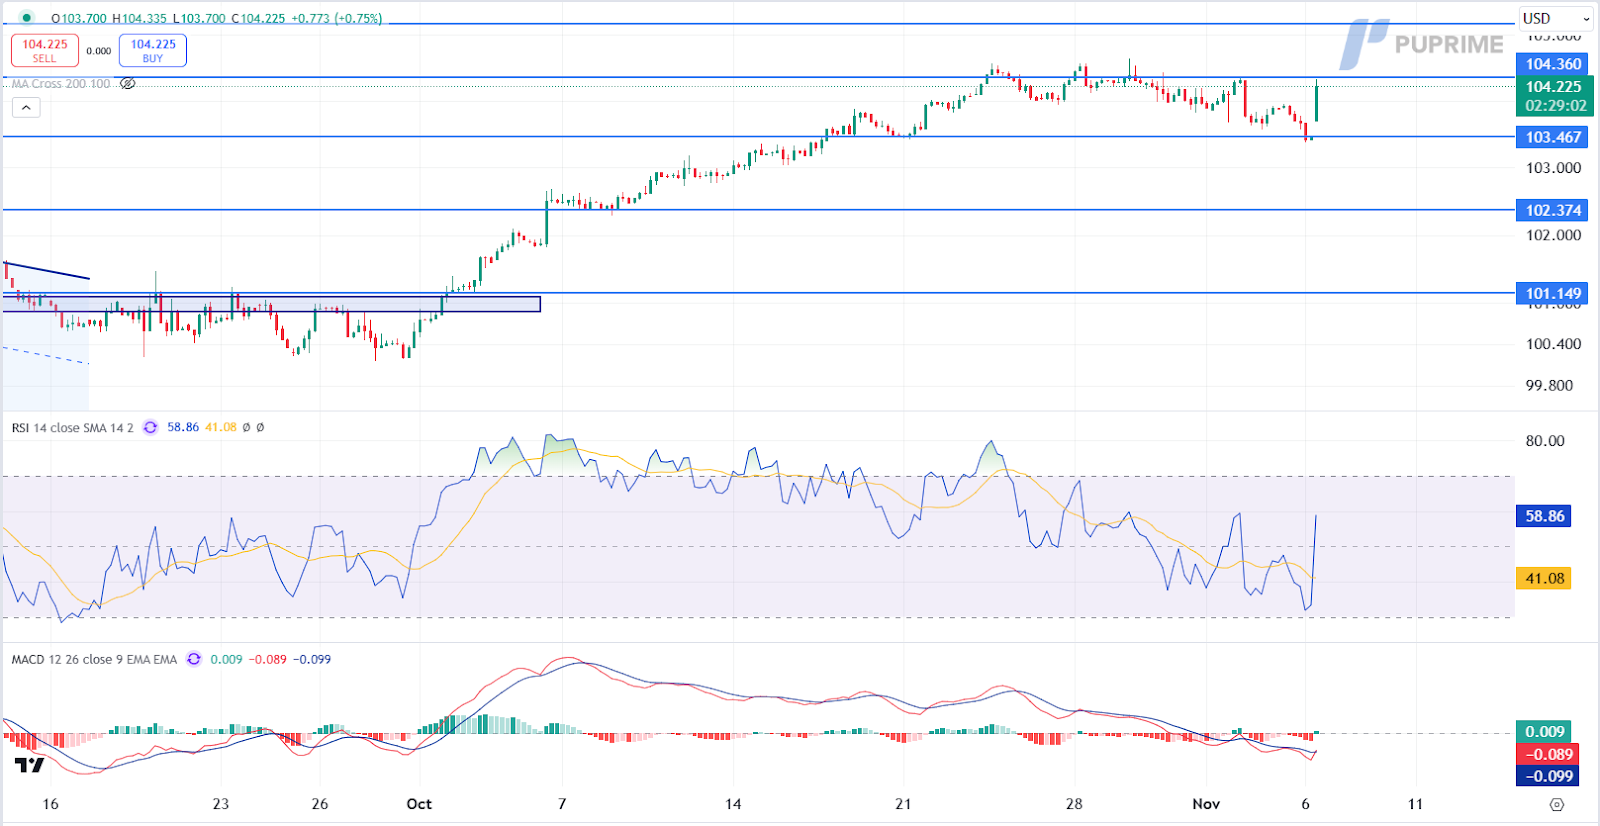Select the blue consolidation rectangle drawing

272,304
